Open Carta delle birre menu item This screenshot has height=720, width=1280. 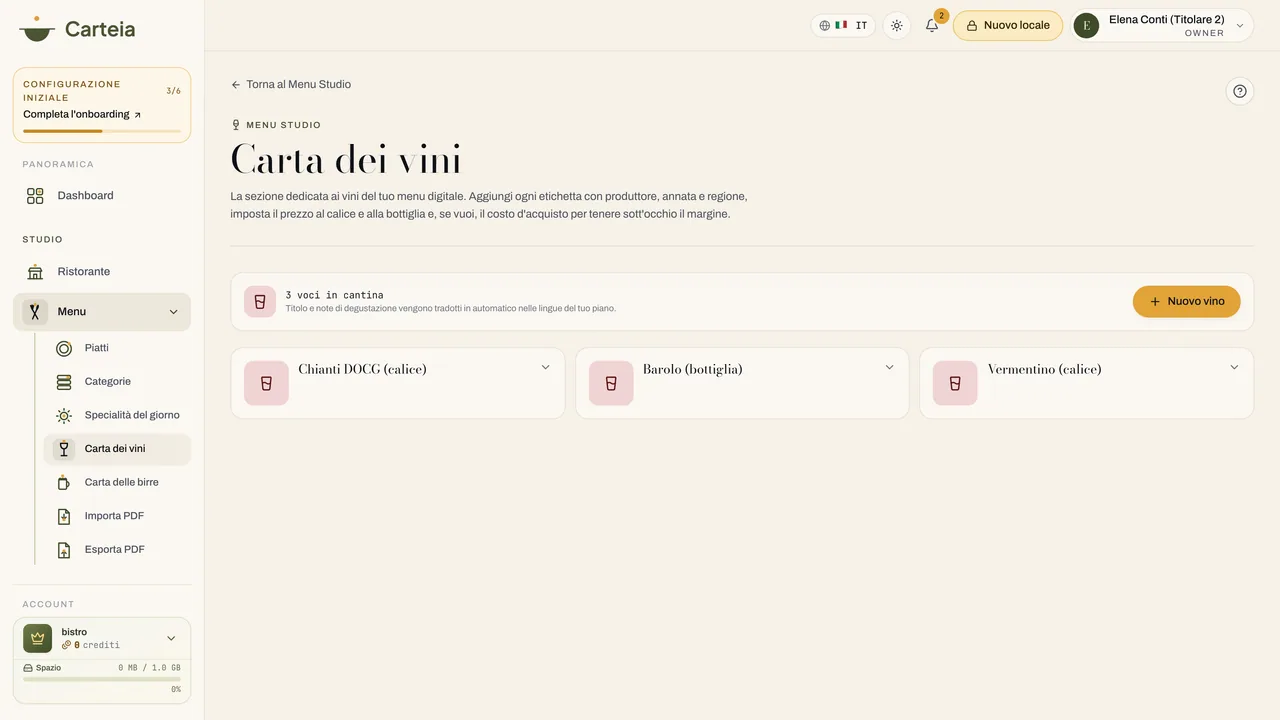click(117, 482)
